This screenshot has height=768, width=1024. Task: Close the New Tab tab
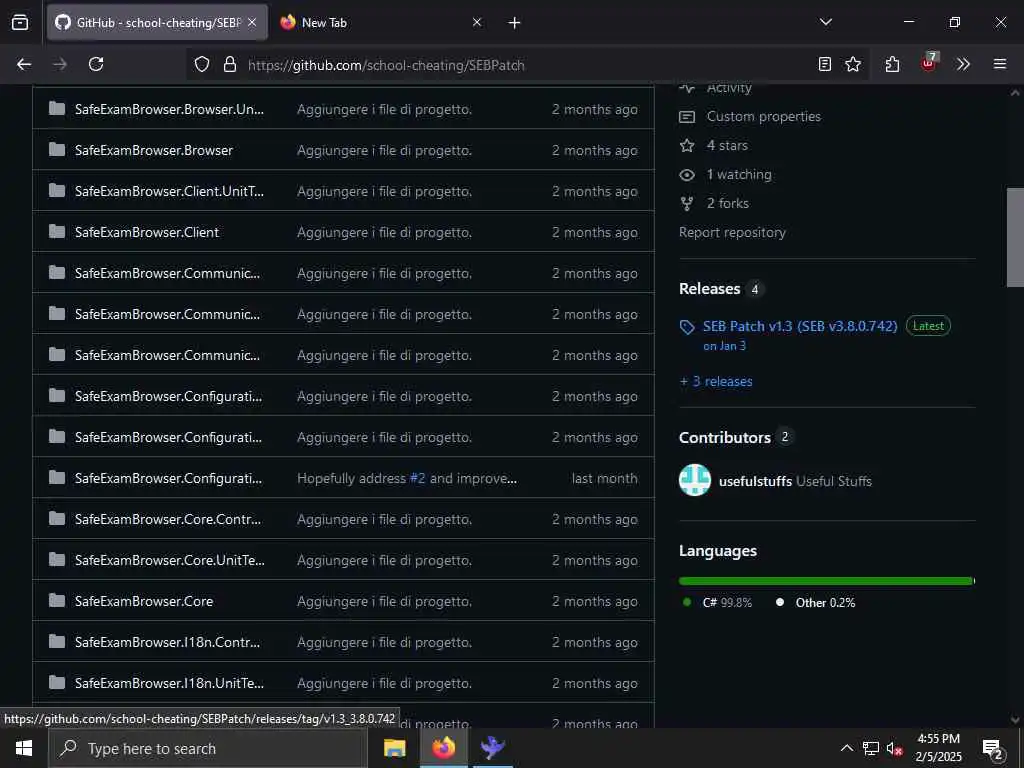pos(477,23)
